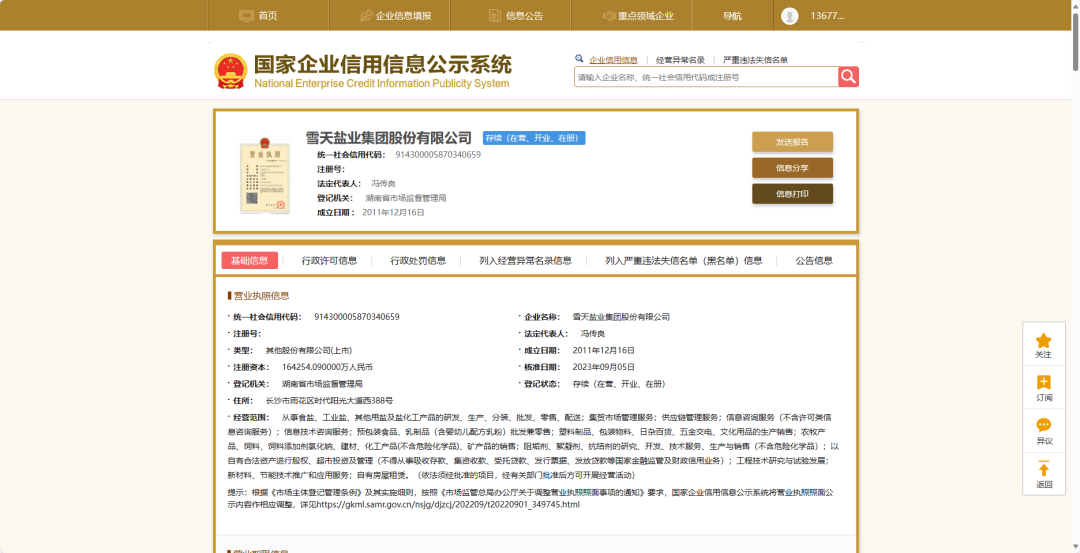Select 企业信用信息 search category
The width and height of the screenshot is (1080, 553).
click(613, 60)
